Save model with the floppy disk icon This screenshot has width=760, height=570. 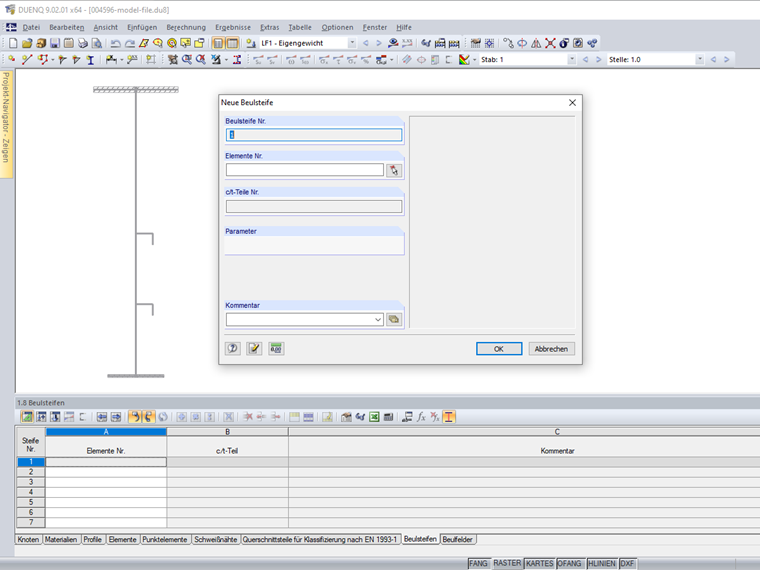click(x=55, y=43)
